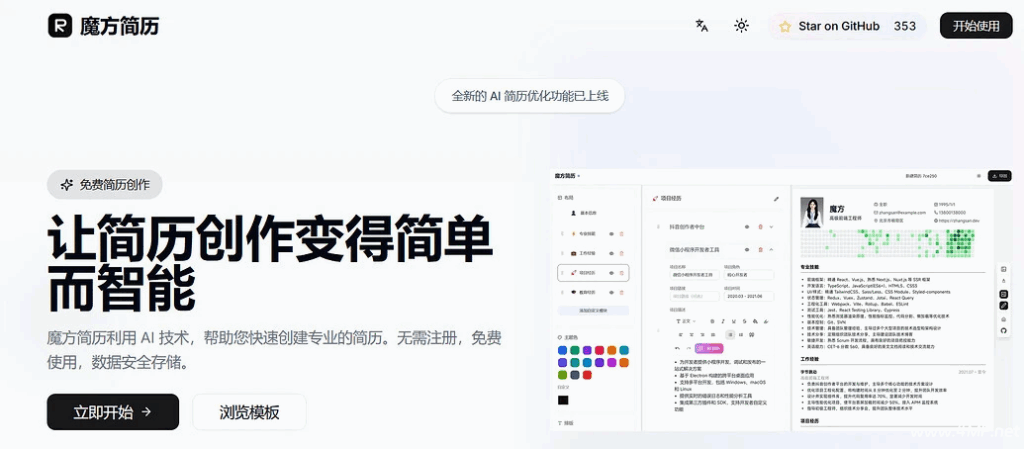
Task: Toggle visibility eye for 项目经历 section
Action: pyautogui.click(x=611, y=272)
